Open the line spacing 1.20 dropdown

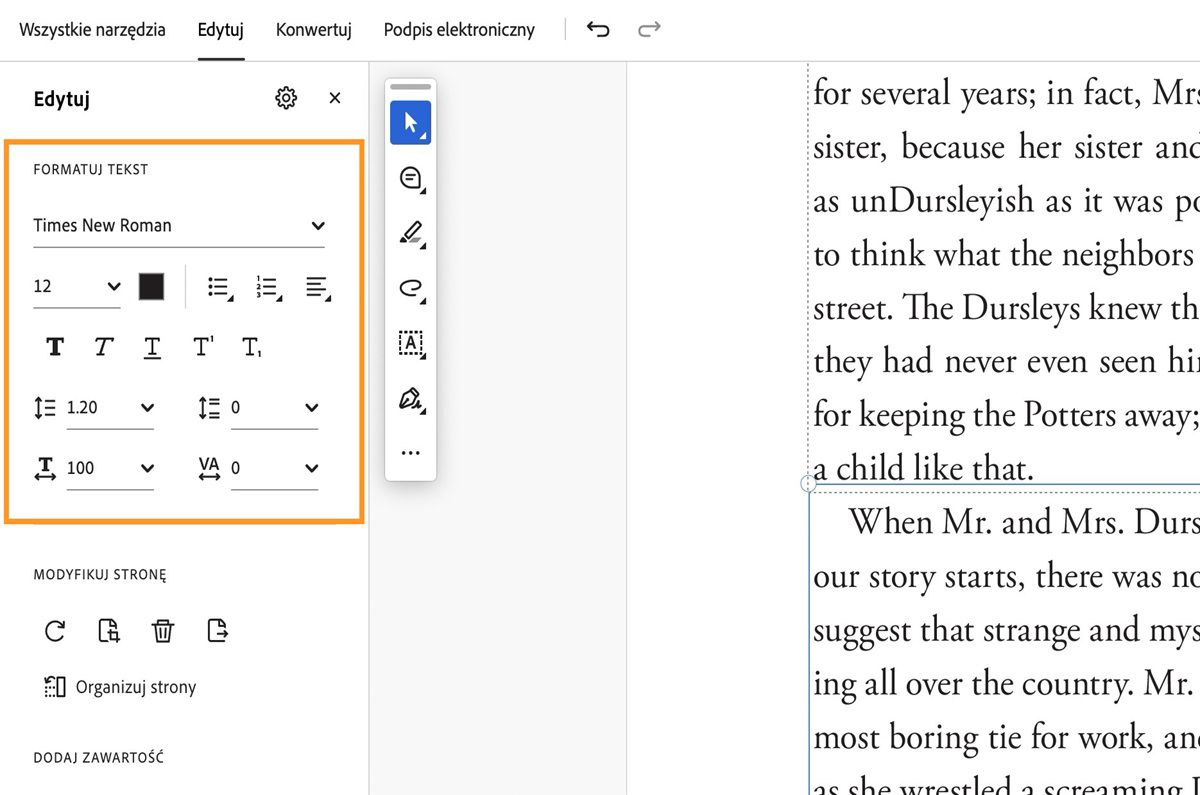110,408
